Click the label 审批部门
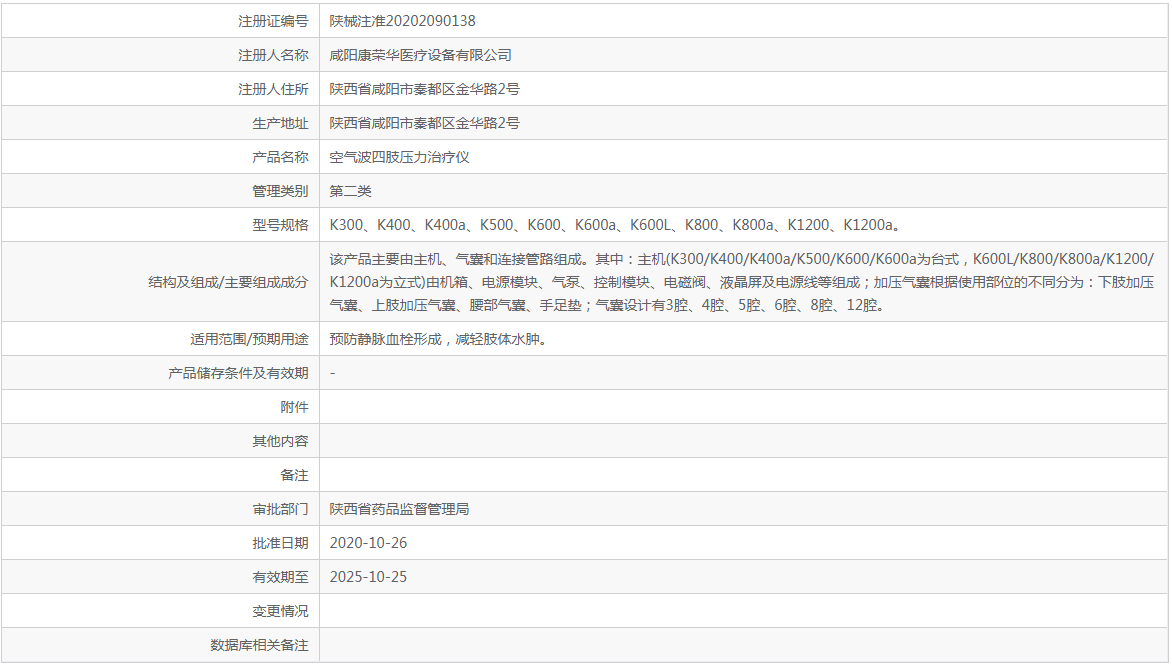 coord(280,509)
